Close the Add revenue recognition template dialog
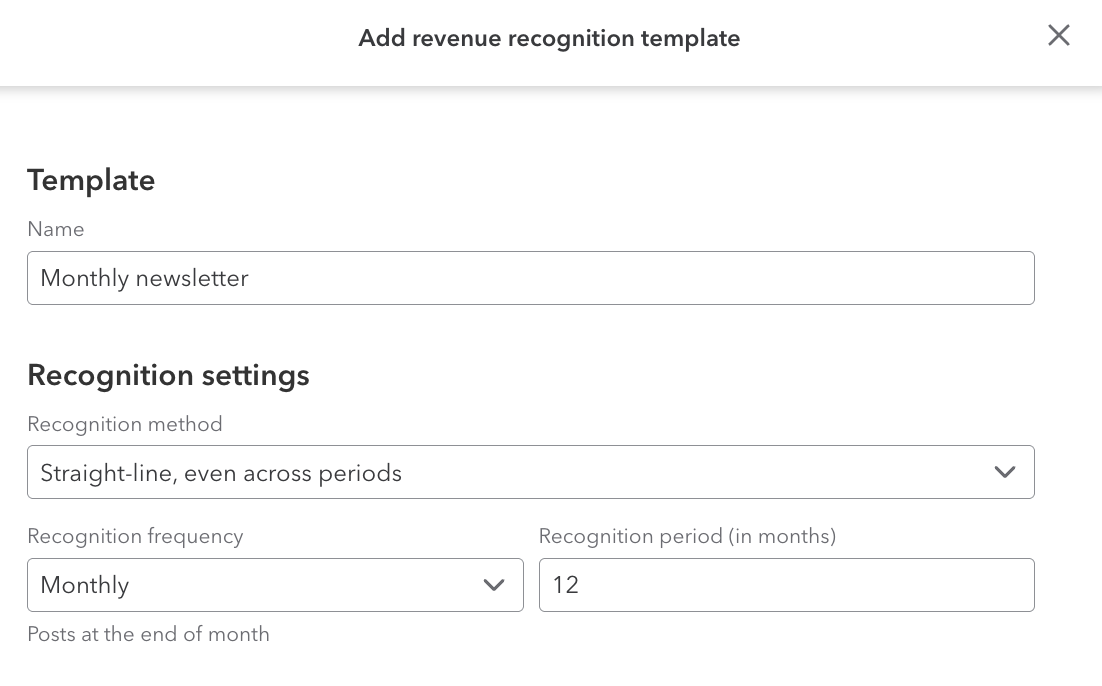 pyautogui.click(x=1059, y=35)
